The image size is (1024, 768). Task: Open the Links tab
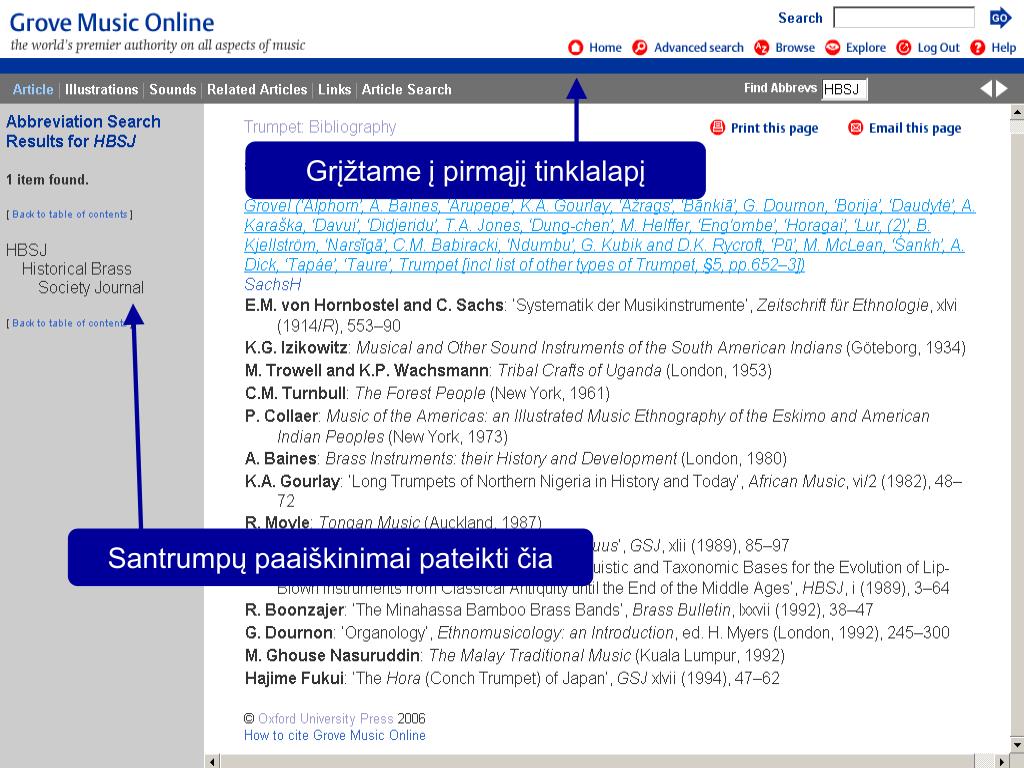click(334, 89)
